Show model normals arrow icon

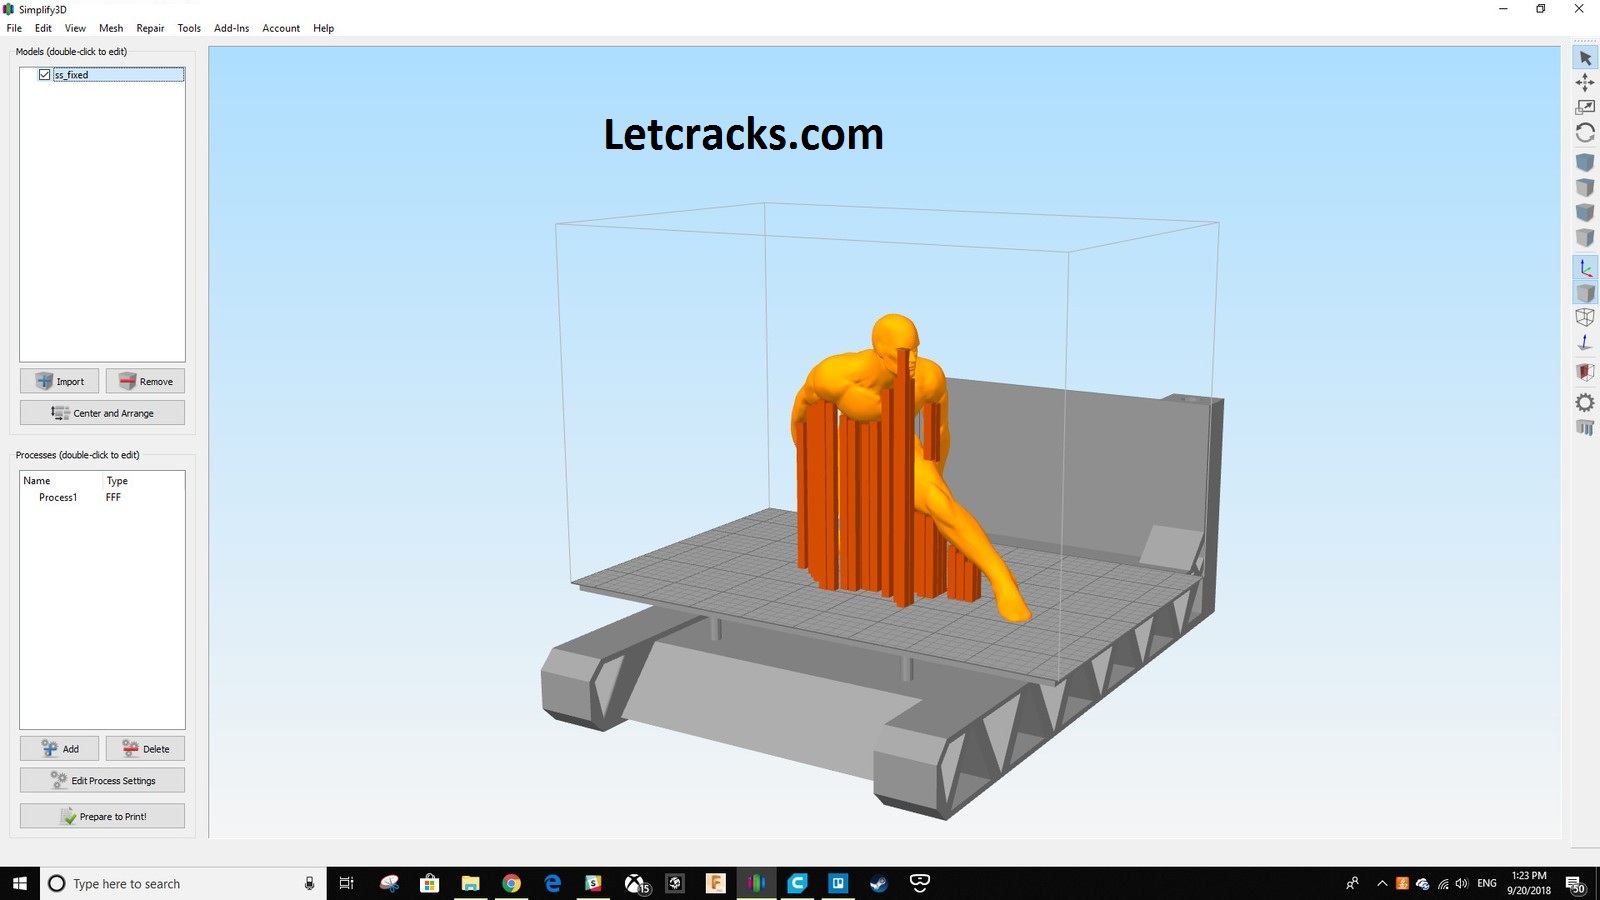1585,343
